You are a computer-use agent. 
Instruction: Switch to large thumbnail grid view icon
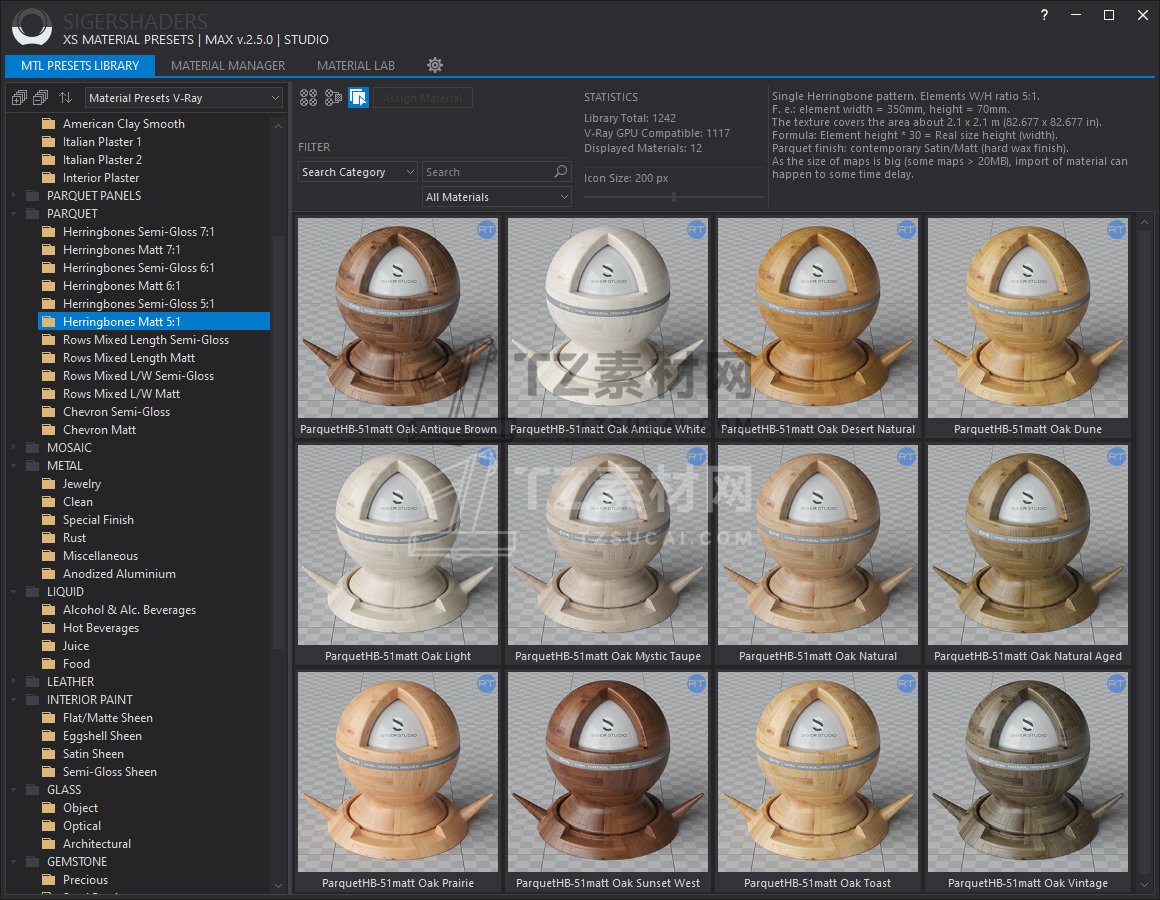[x=308, y=98]
